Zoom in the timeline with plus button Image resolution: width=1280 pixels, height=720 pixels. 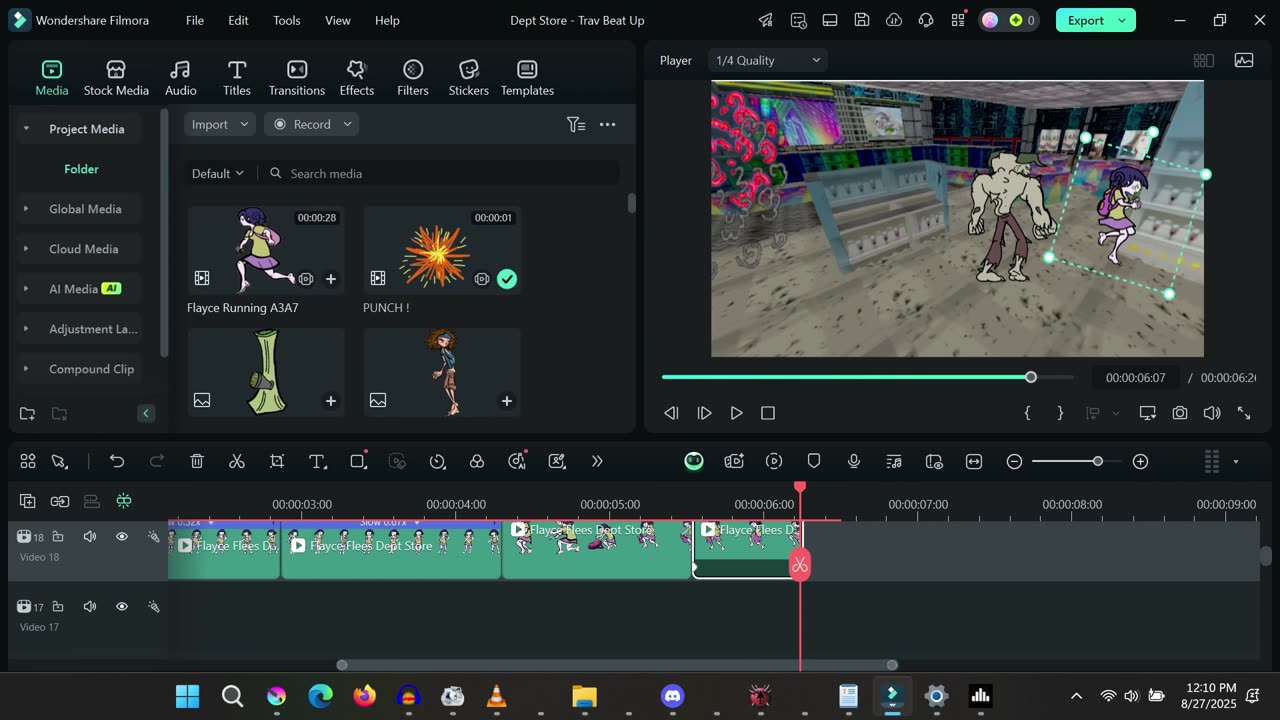pyautogui.click(x=1140, y=461)
